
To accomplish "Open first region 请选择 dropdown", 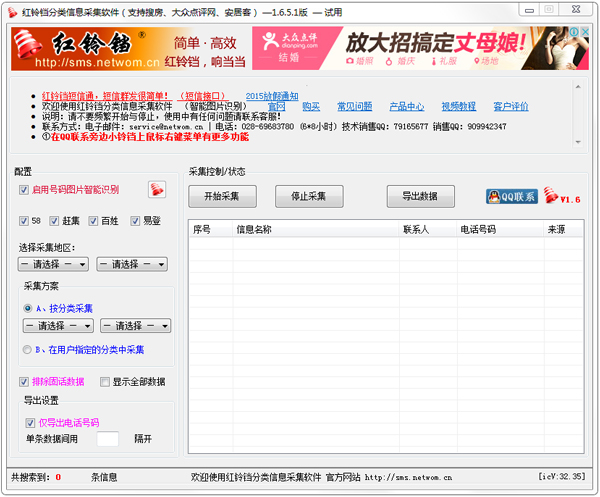I will click(x=53, y=264).
